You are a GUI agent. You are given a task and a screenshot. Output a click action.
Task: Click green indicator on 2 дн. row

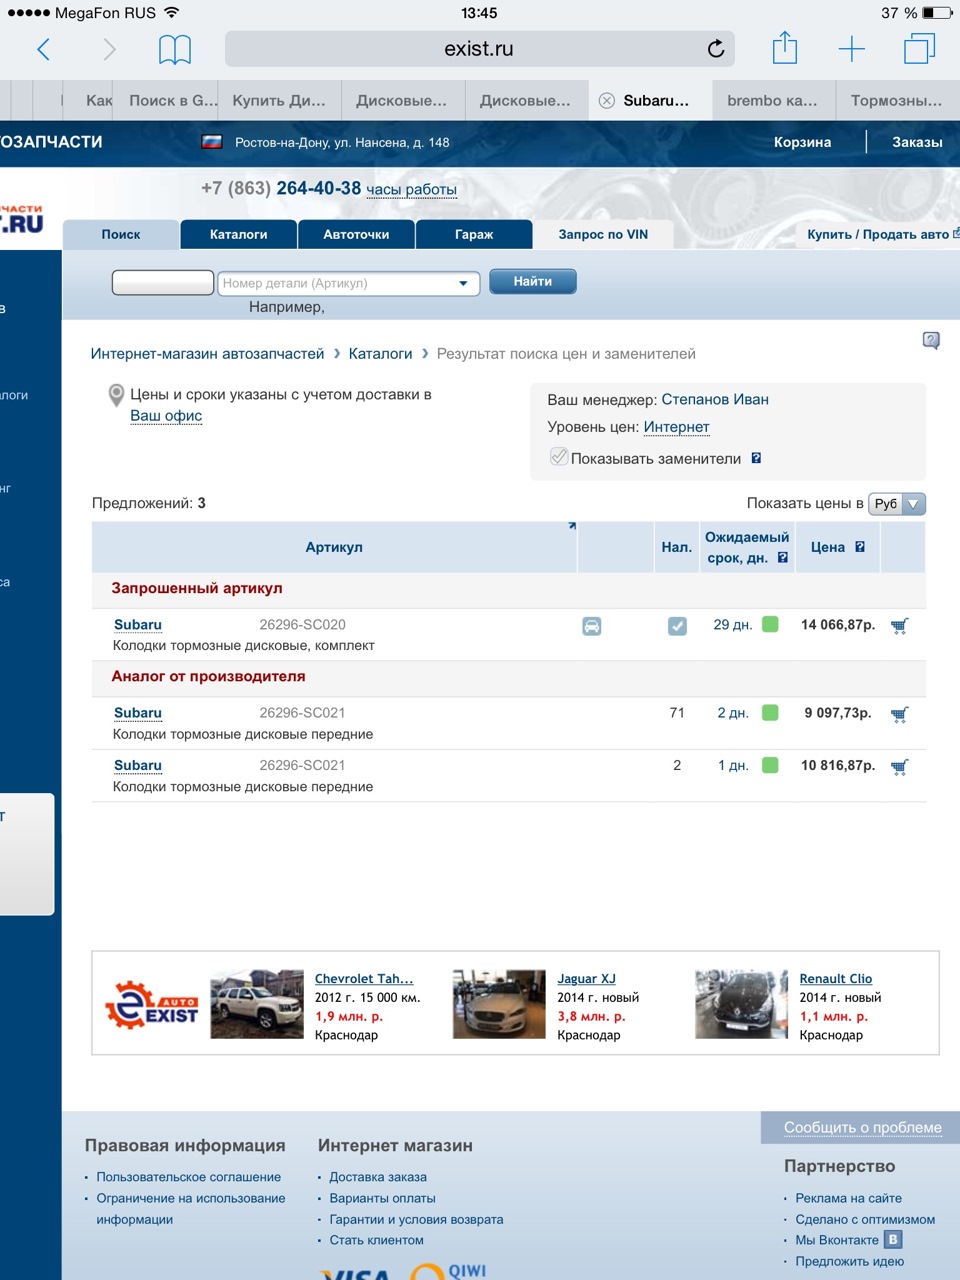click(770, 713)
